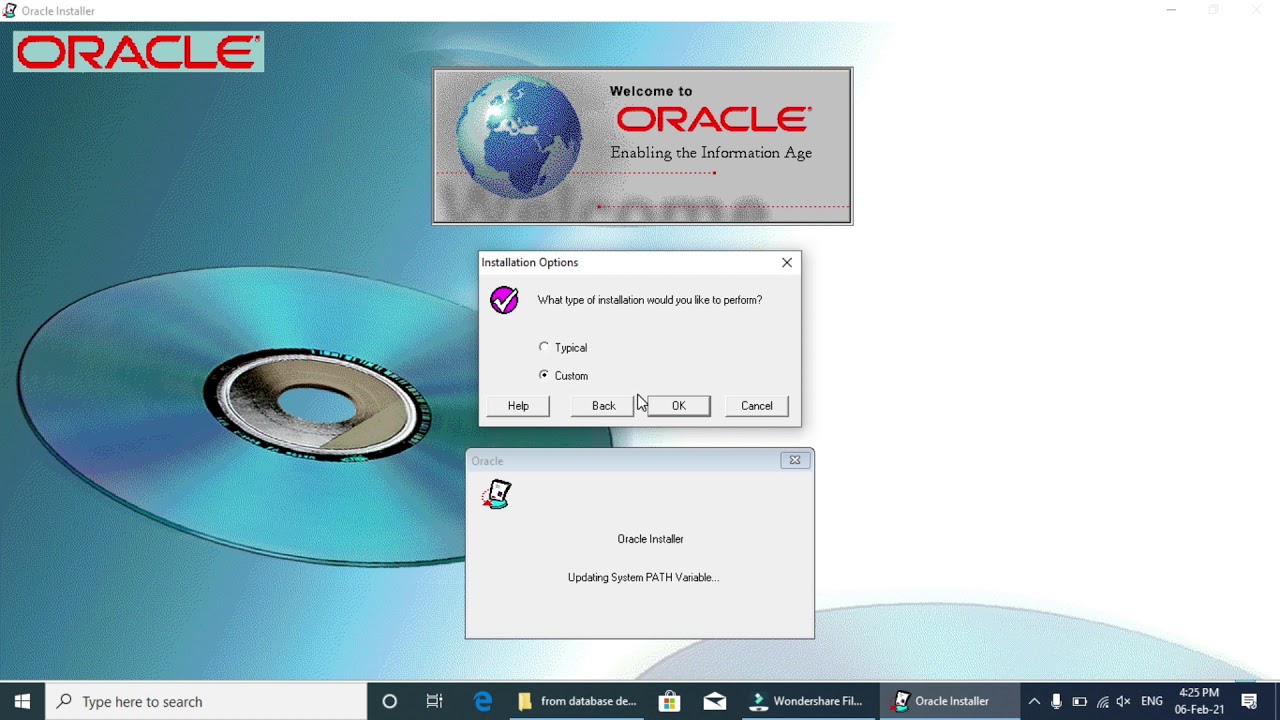Click OK in Installation Options

pyautogui.click(x=679, y=406)
